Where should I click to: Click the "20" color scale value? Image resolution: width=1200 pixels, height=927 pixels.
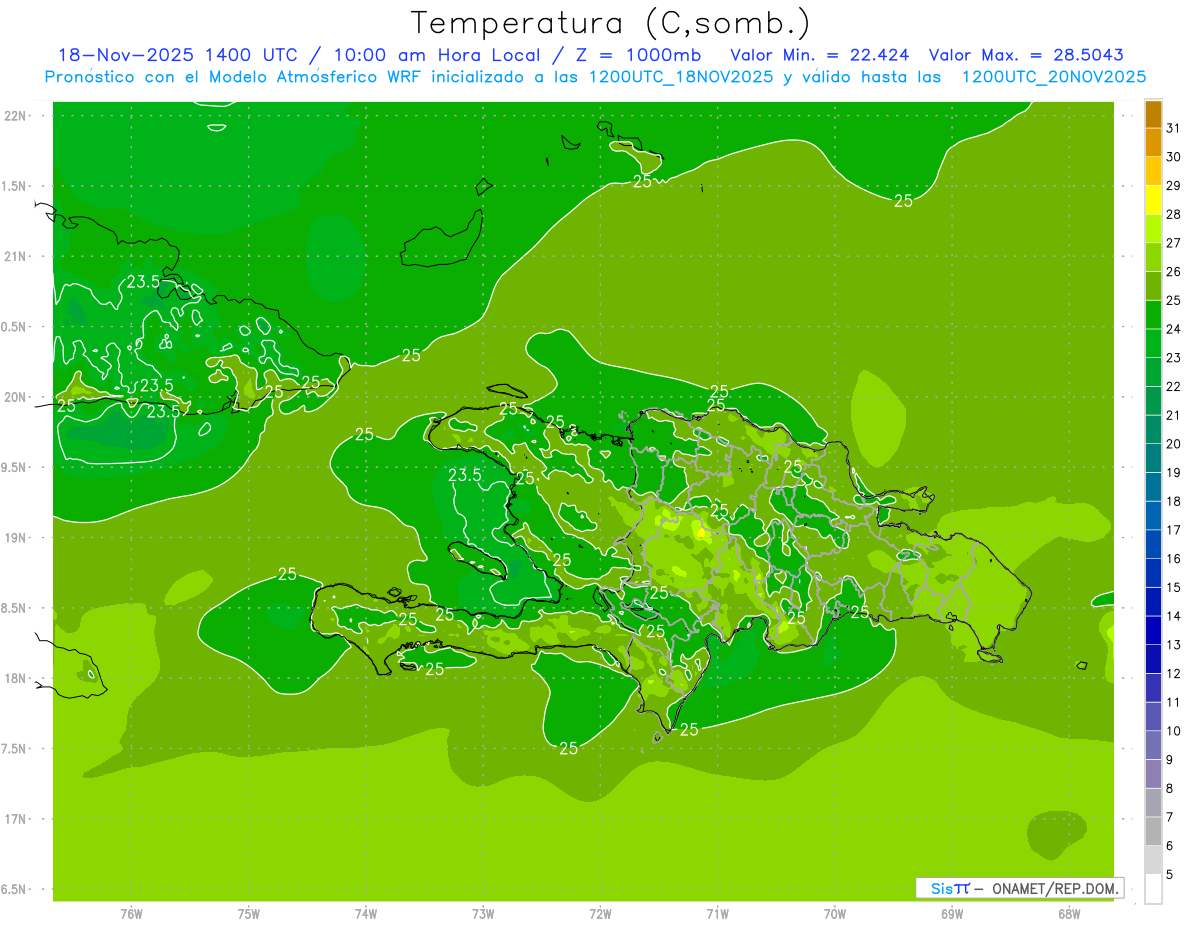point(1174,444)
